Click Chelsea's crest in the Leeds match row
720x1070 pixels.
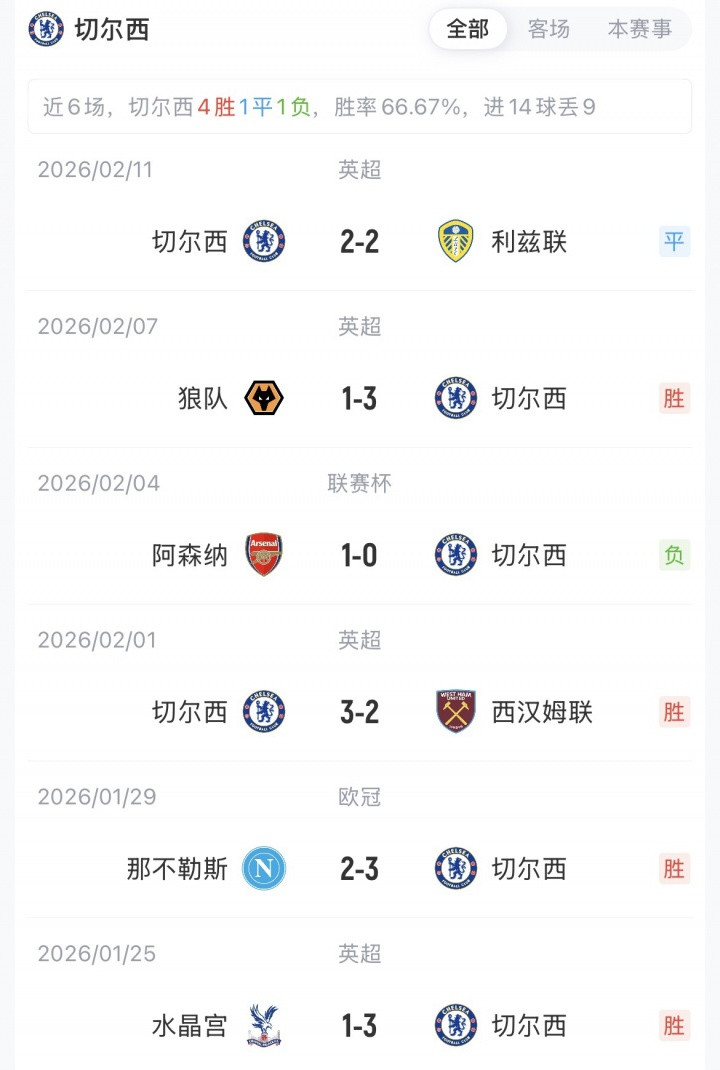tap(264, 241)
